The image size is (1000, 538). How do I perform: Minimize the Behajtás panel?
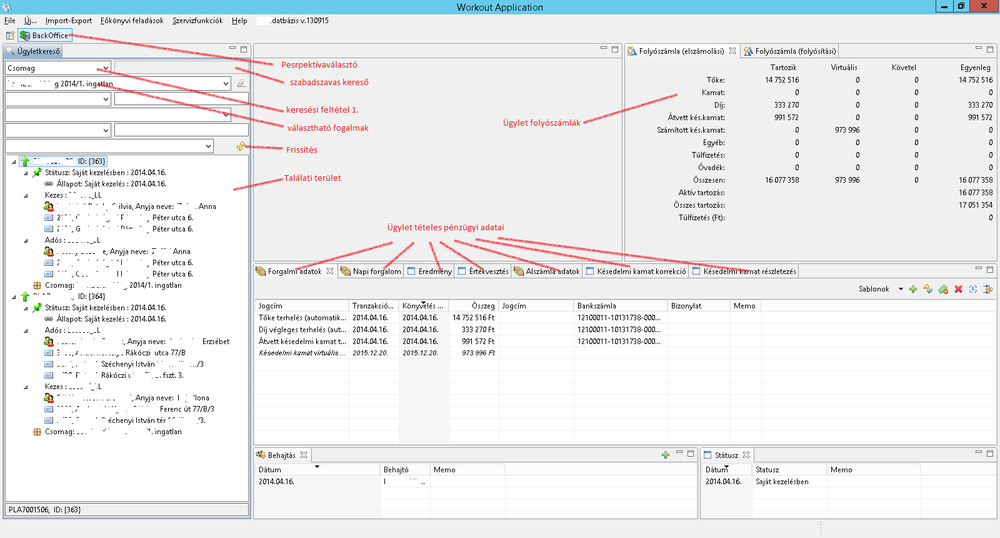[x=679, y=453]
